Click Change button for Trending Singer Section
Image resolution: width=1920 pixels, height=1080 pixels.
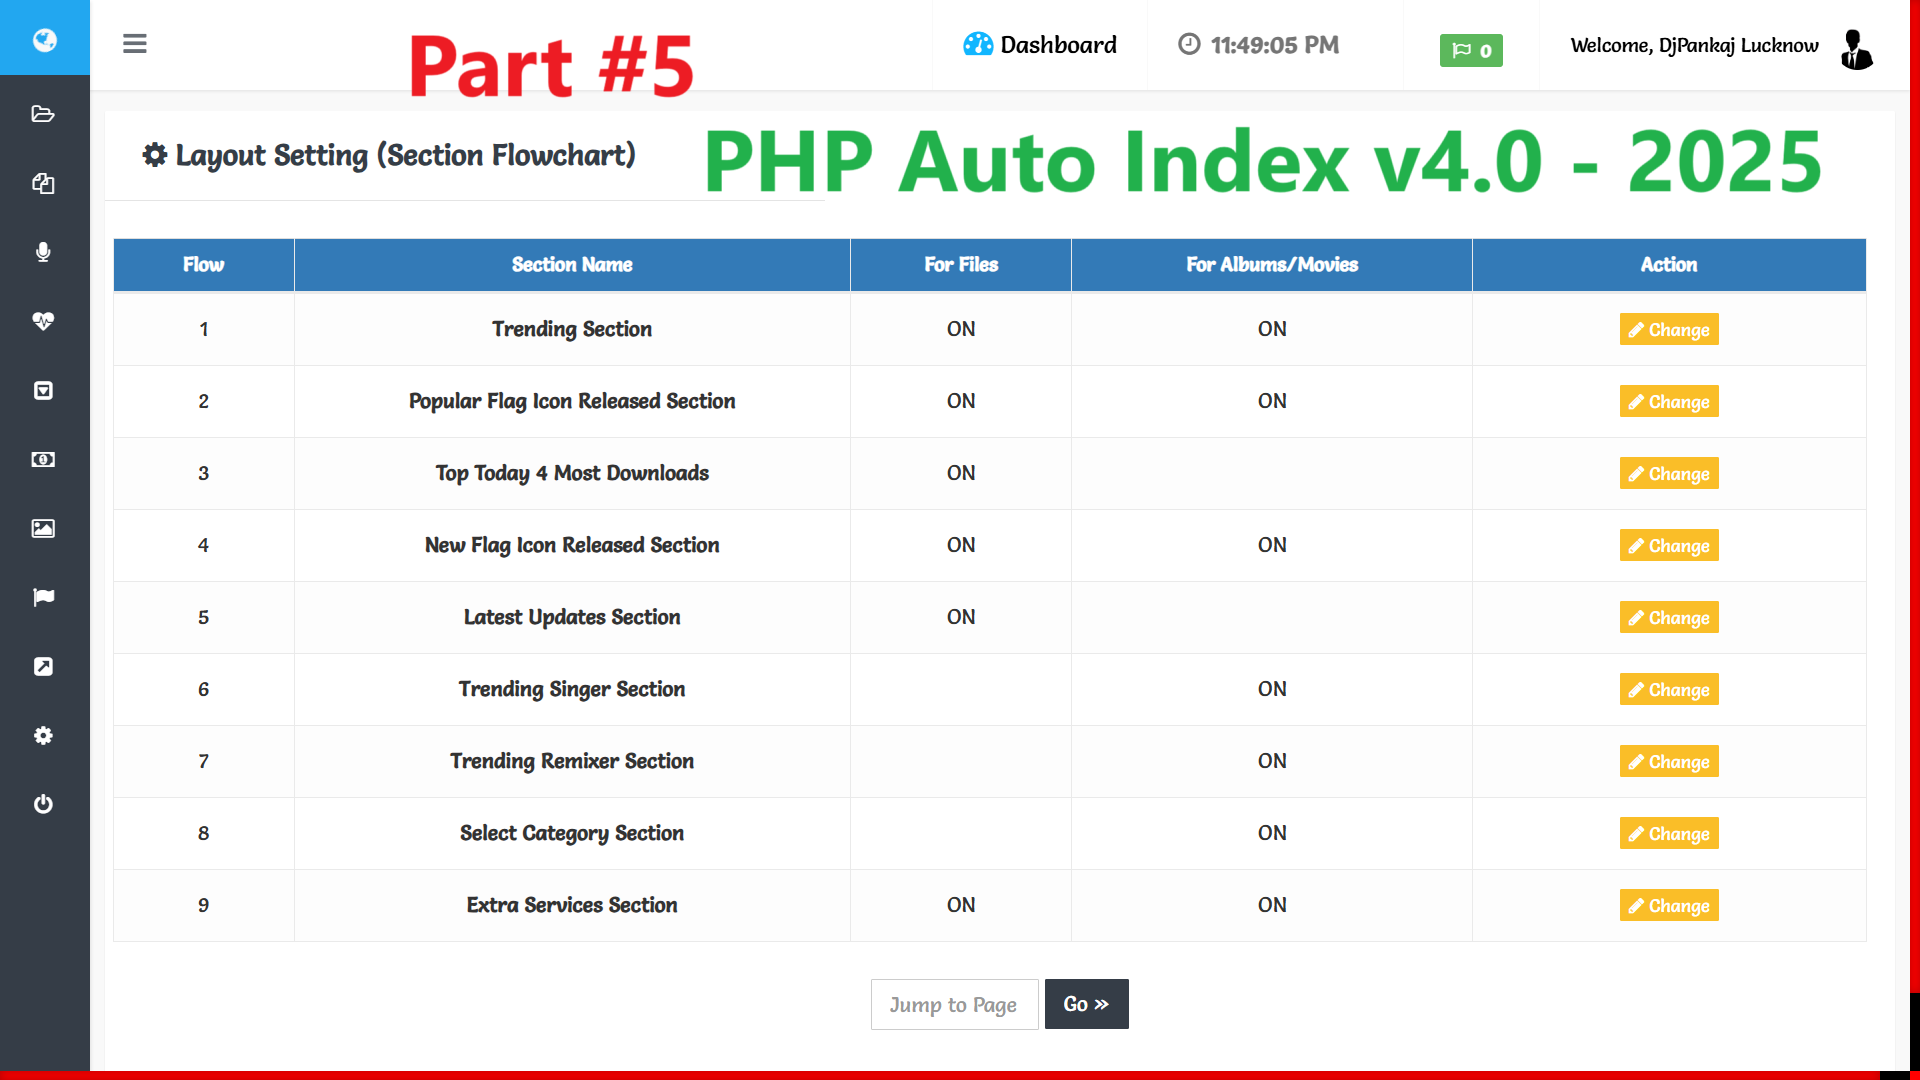(x=1668, y=688)
